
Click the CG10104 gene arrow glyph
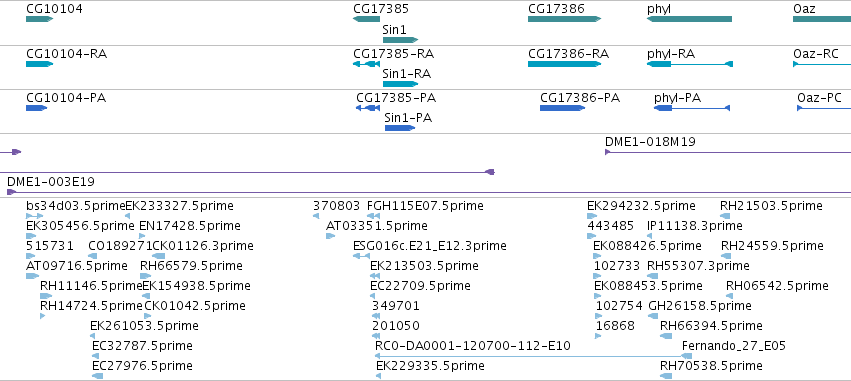point(39,19)
